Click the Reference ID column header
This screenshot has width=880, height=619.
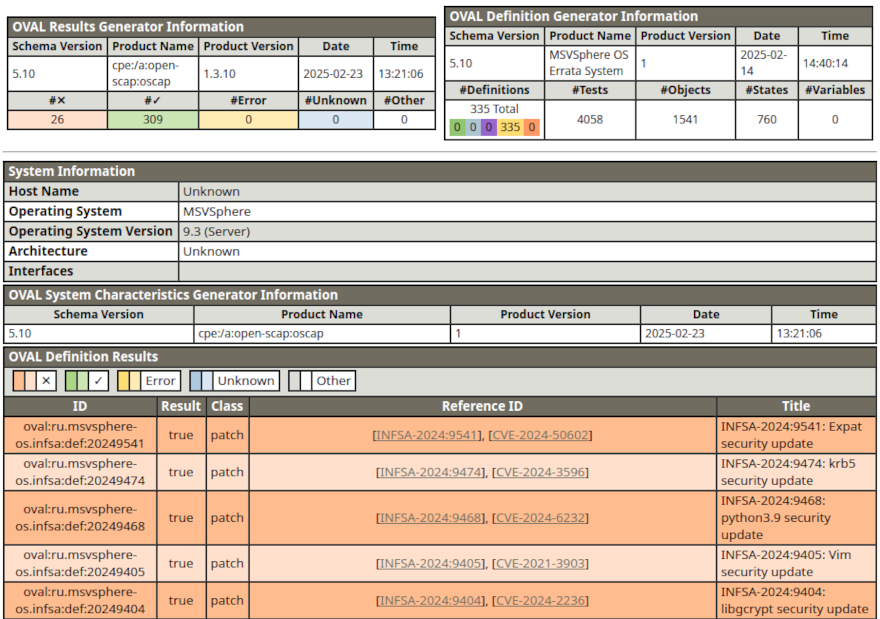click(482, 407)
